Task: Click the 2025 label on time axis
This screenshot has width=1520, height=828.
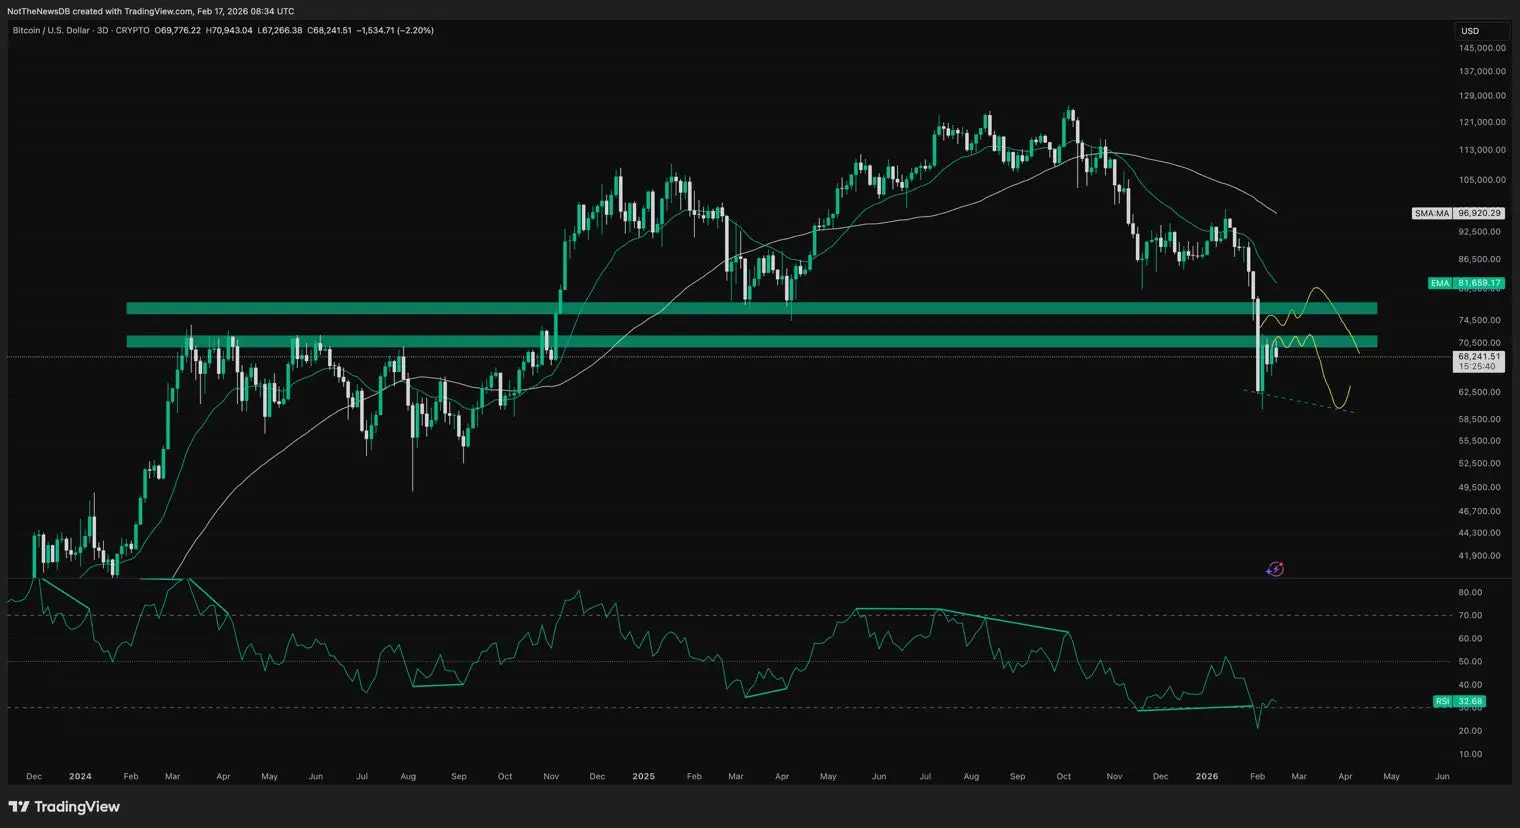Action: [x=643, y=776]
